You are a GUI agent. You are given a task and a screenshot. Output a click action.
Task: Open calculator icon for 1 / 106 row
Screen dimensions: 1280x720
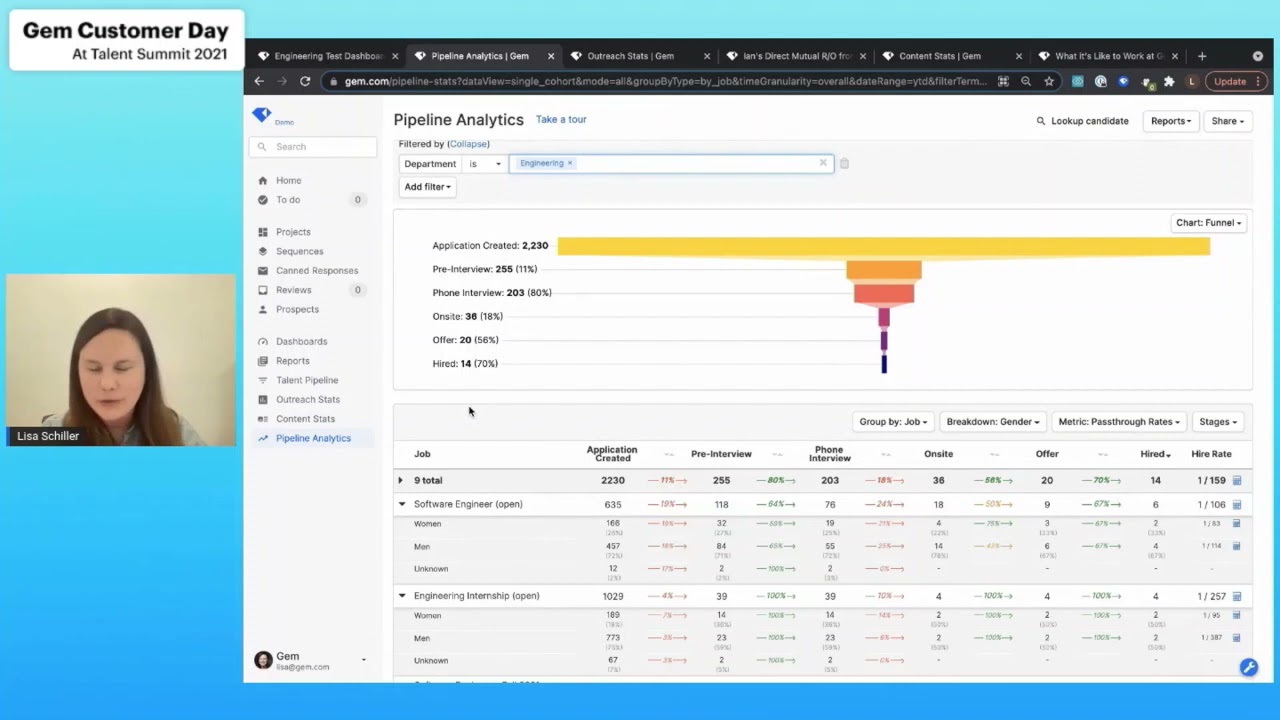(x=1237, y=505)
